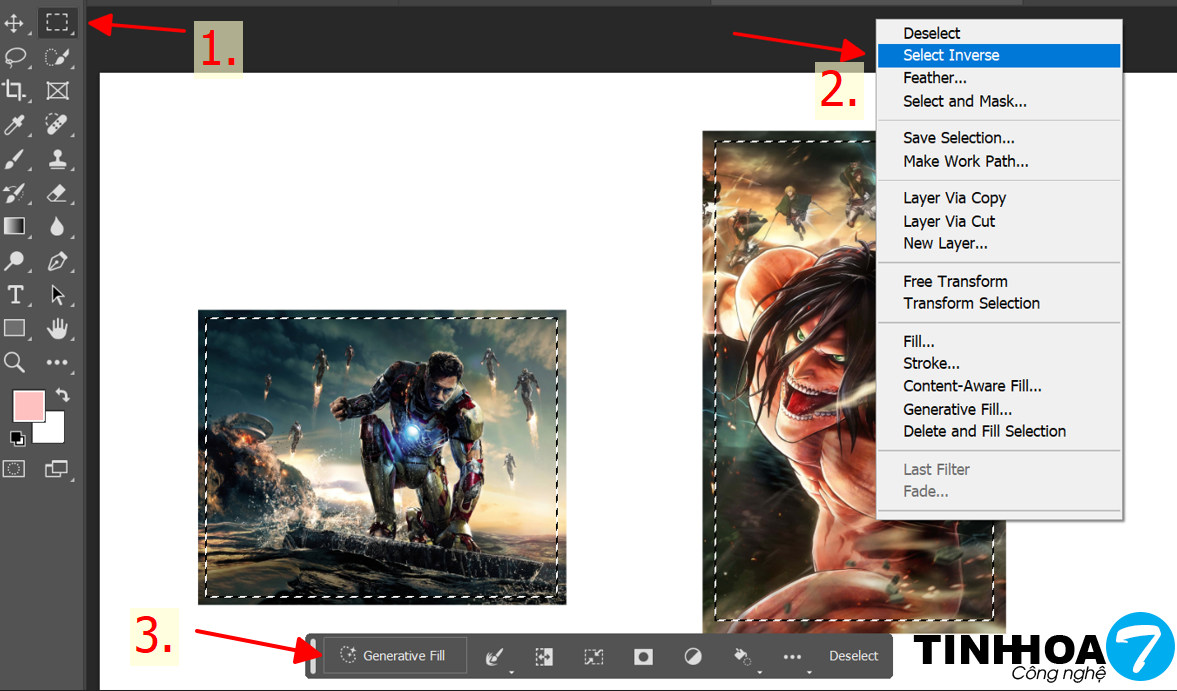Click the Generative Fill button
The image size is (1177, 691).
[x=394, y=656]
